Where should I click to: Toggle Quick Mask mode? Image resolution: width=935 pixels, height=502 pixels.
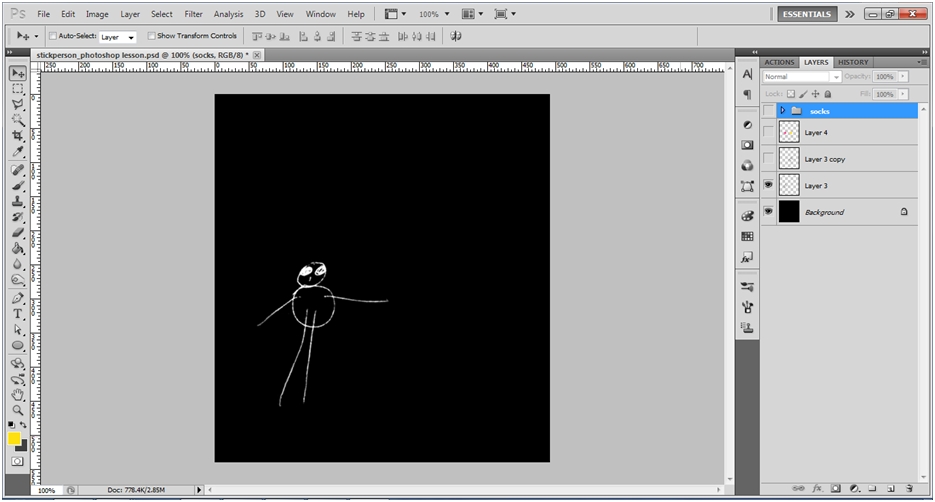click(17, 461)
